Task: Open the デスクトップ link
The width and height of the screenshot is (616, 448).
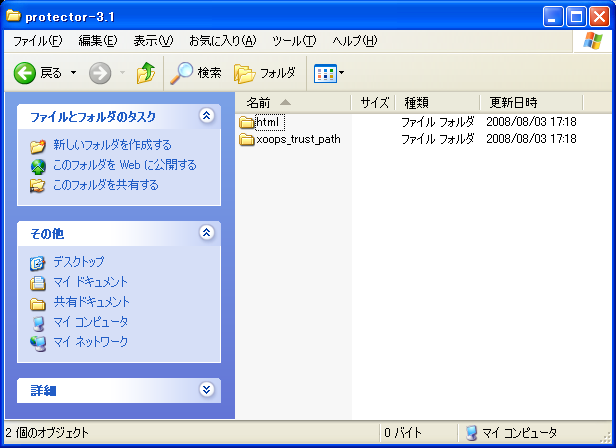Action: (x=79, y=262)
